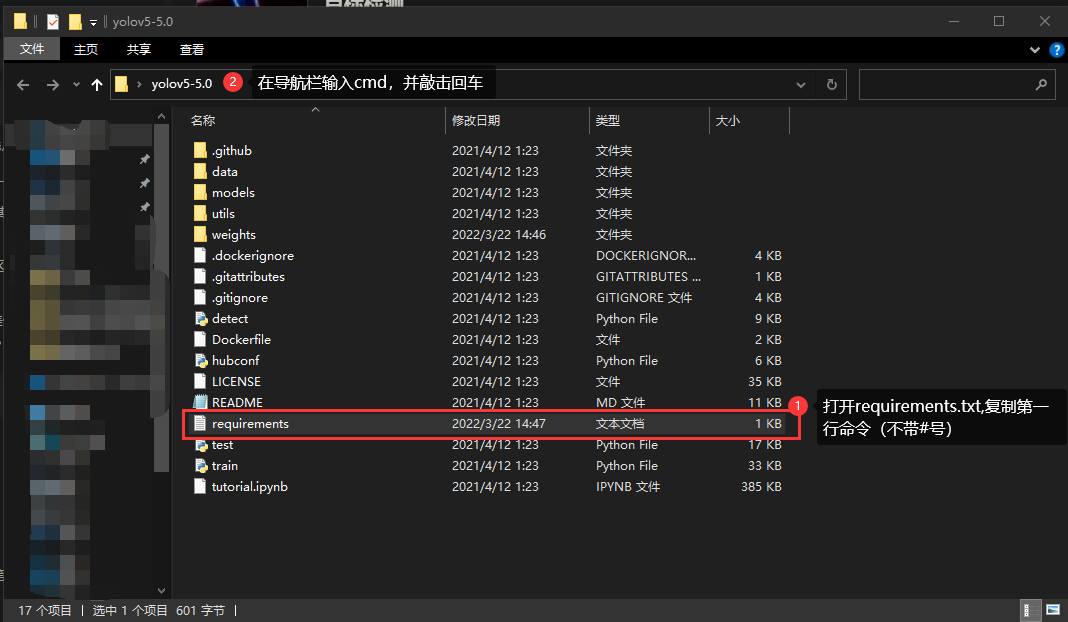1068x622 pixels.
Task: Open Explorer help question mark
Action: tap(1056, 50)
